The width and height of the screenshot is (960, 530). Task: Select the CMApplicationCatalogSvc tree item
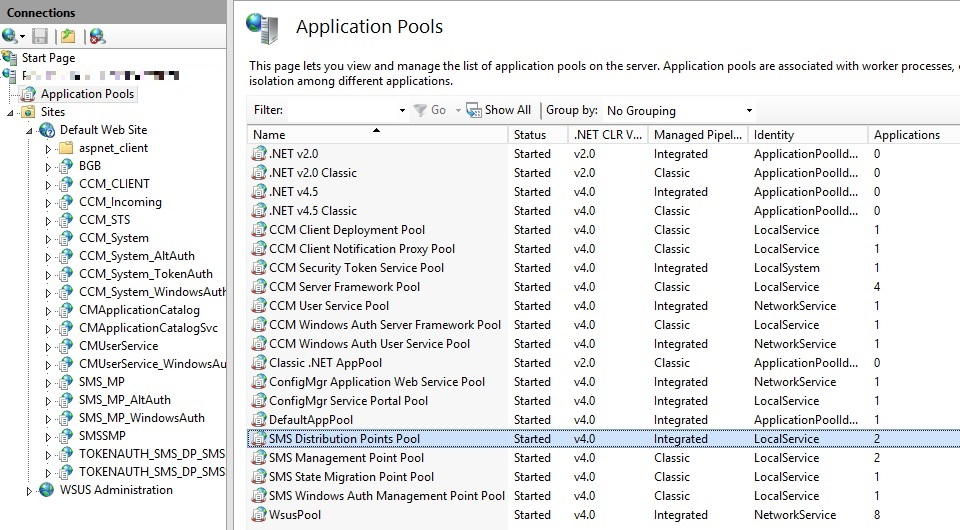click(148, 328)
